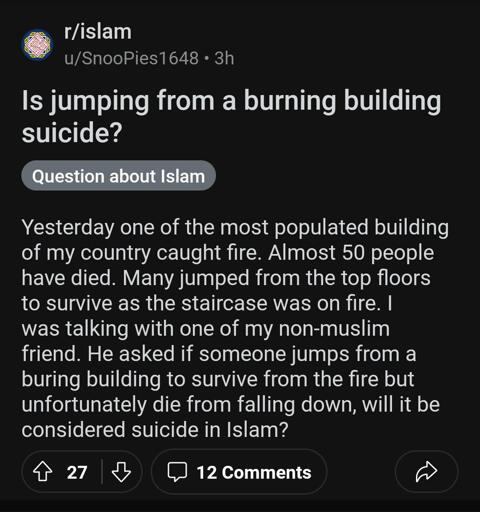Tap the body line mentioning the non-muslim friend
The height and width of the screenshot is (512, 480).
point(206,329)
